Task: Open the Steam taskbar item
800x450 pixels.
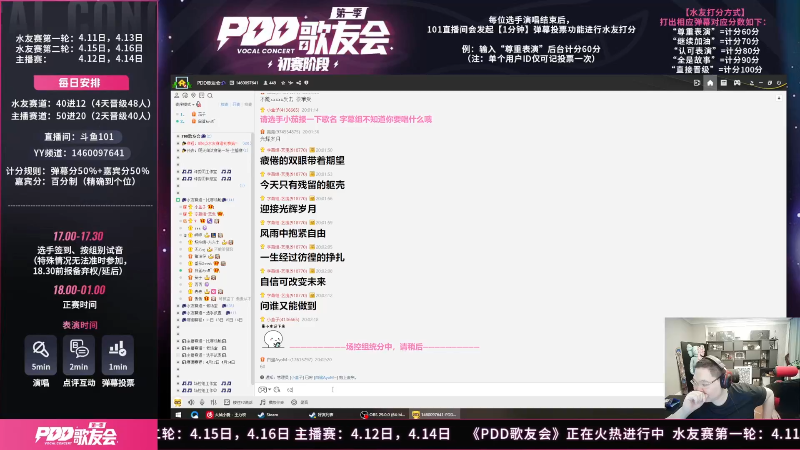Action: (269, 415)
